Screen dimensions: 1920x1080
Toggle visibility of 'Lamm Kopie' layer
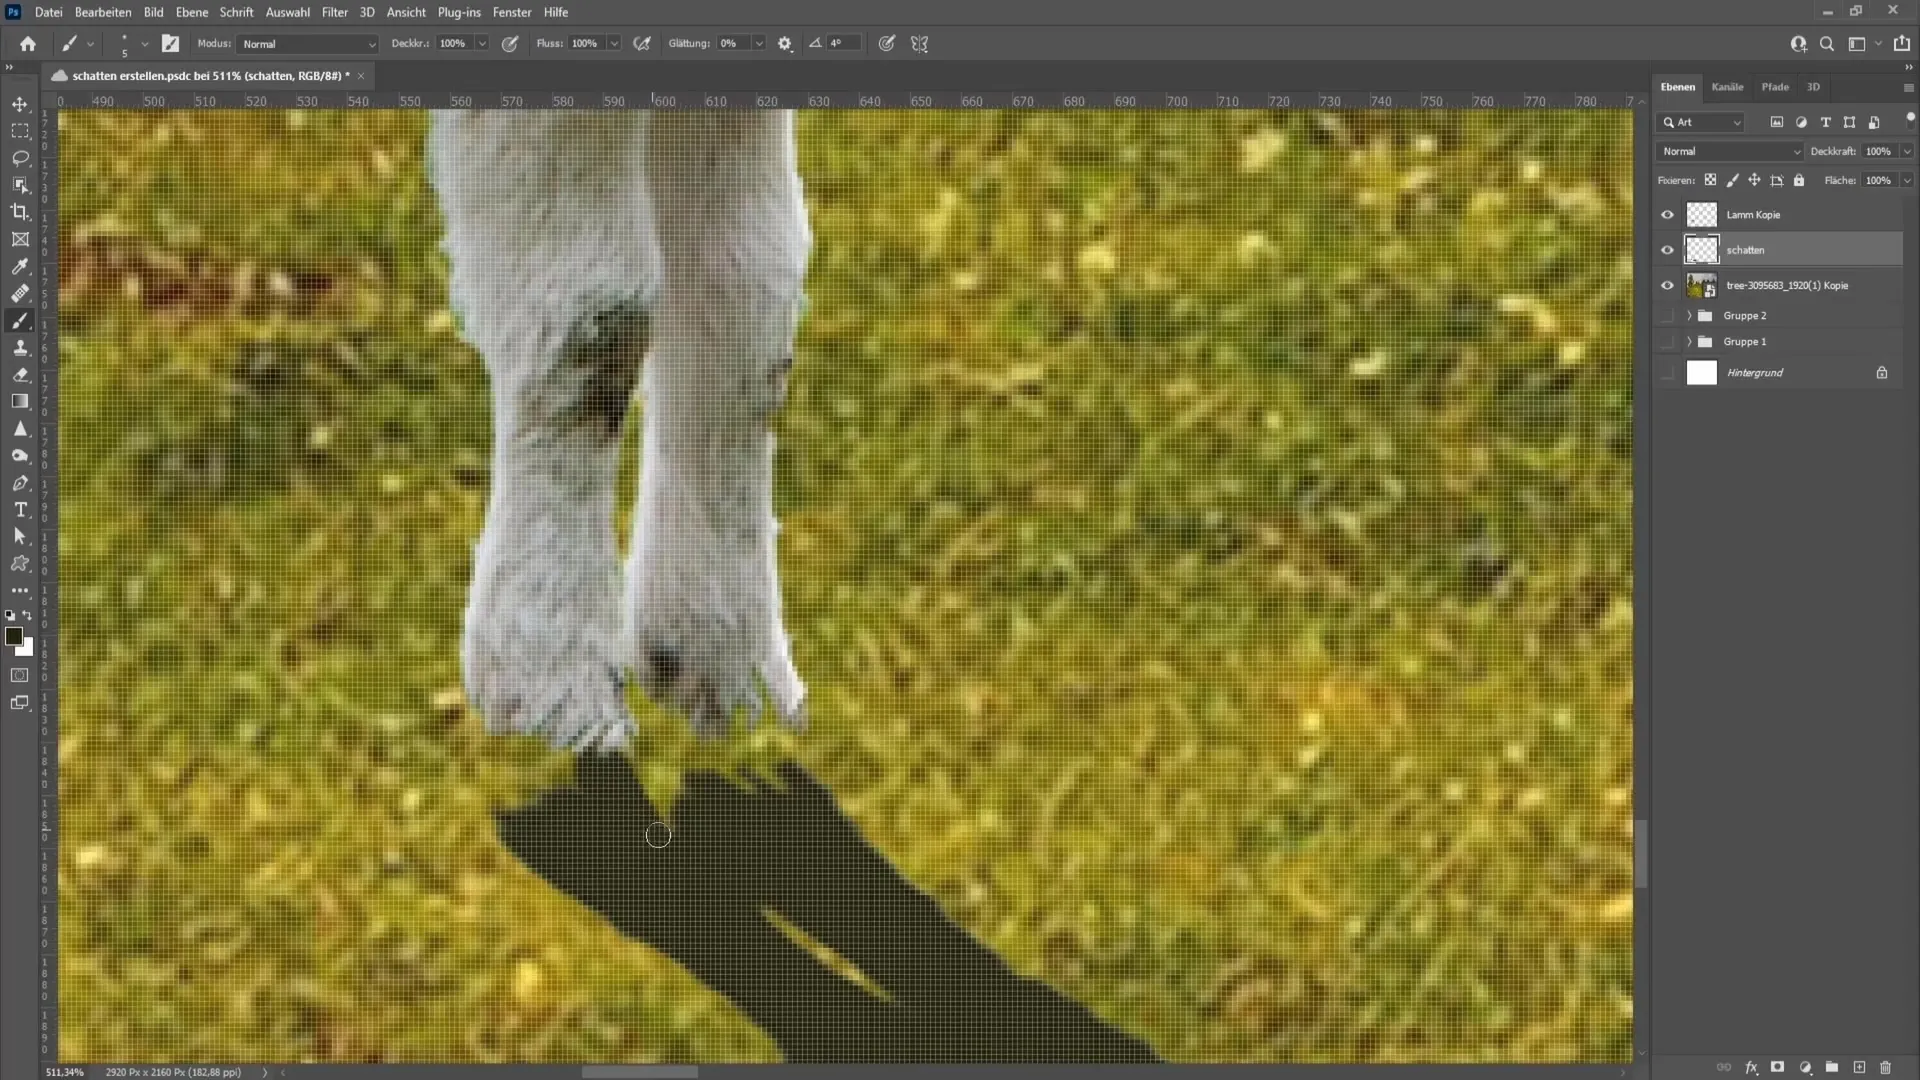(1665, 214)
